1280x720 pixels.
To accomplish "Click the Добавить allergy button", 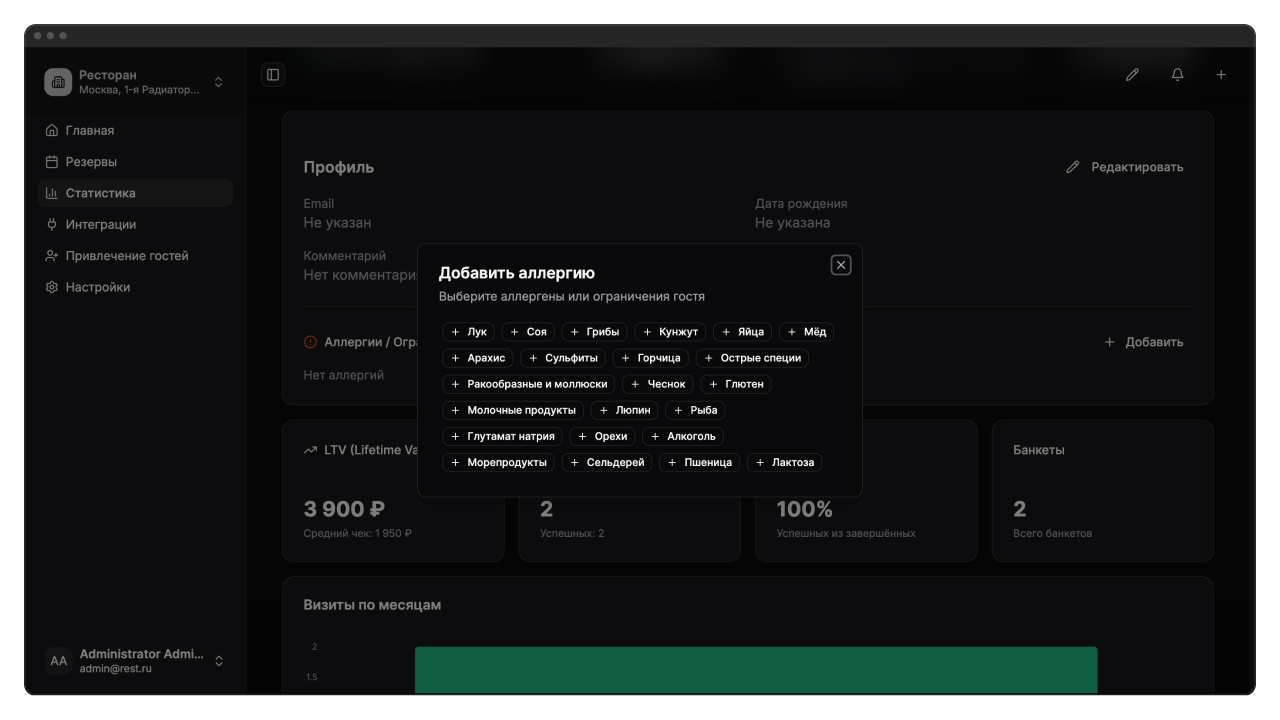I will point(1144,342).
